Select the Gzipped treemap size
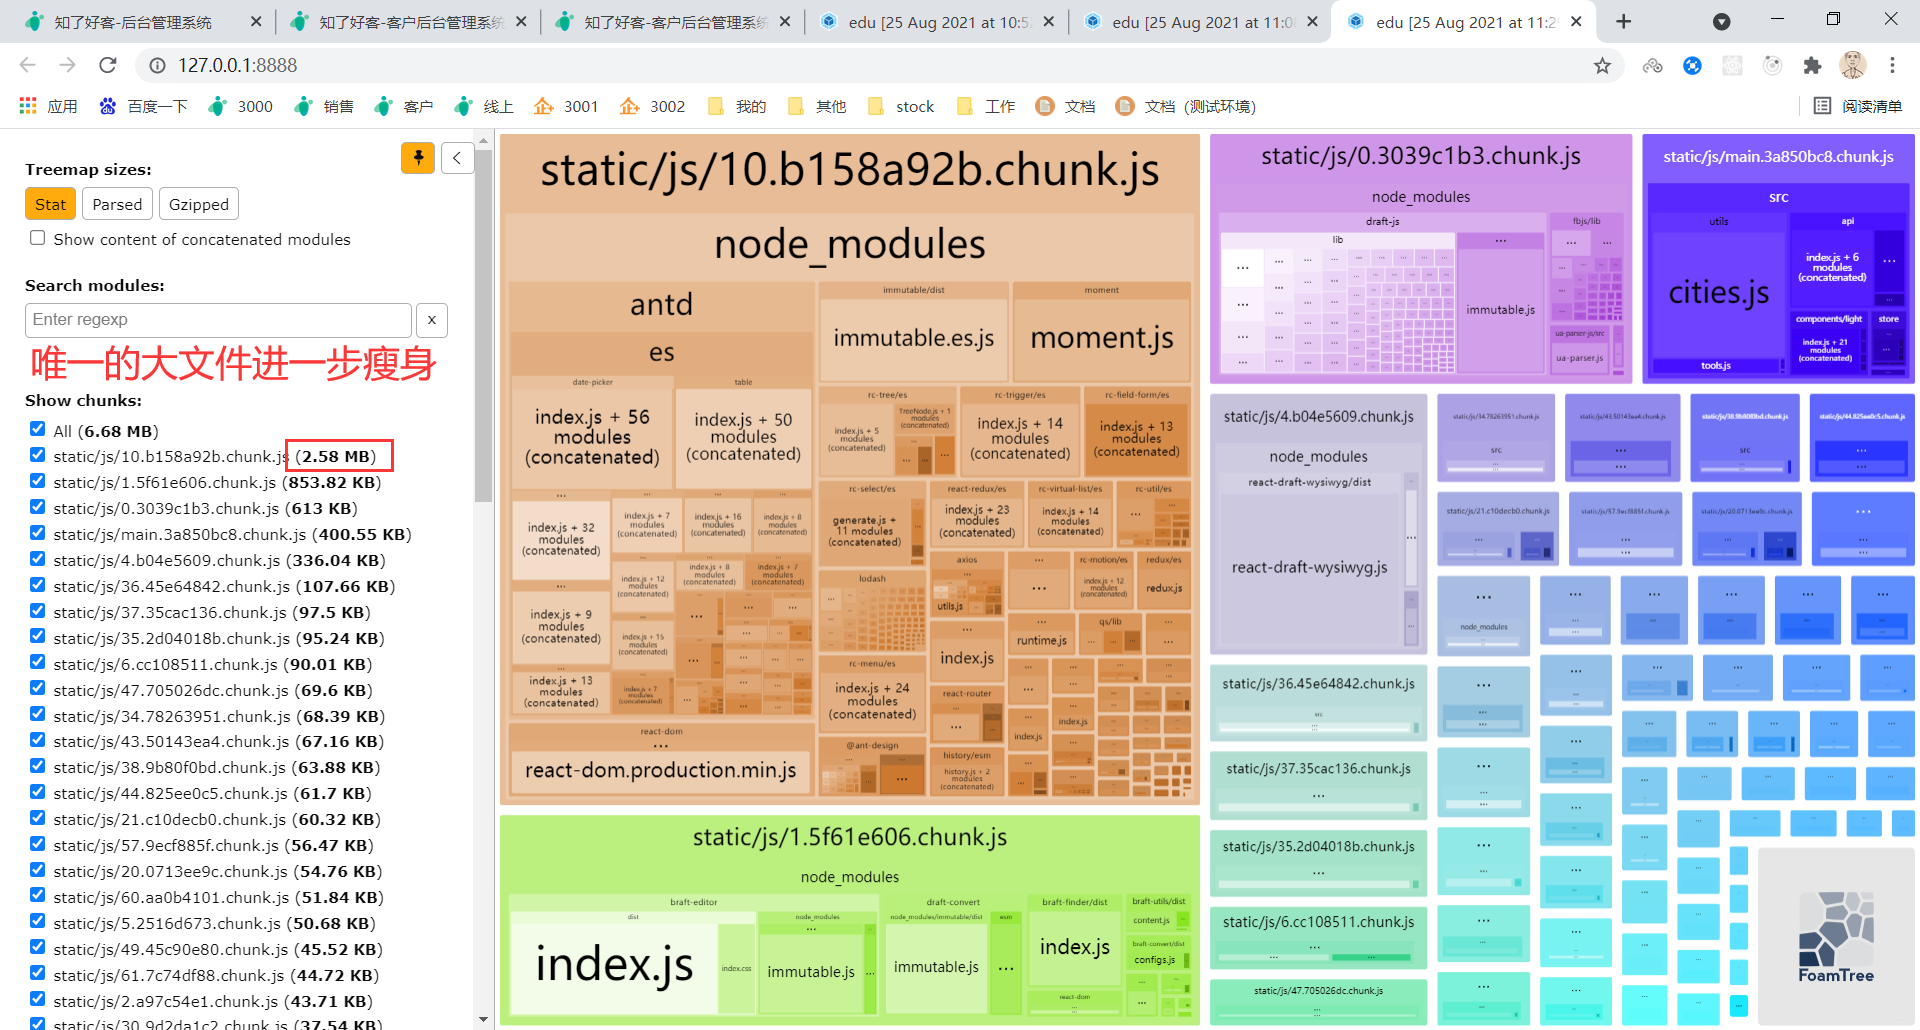 point(198,204)
